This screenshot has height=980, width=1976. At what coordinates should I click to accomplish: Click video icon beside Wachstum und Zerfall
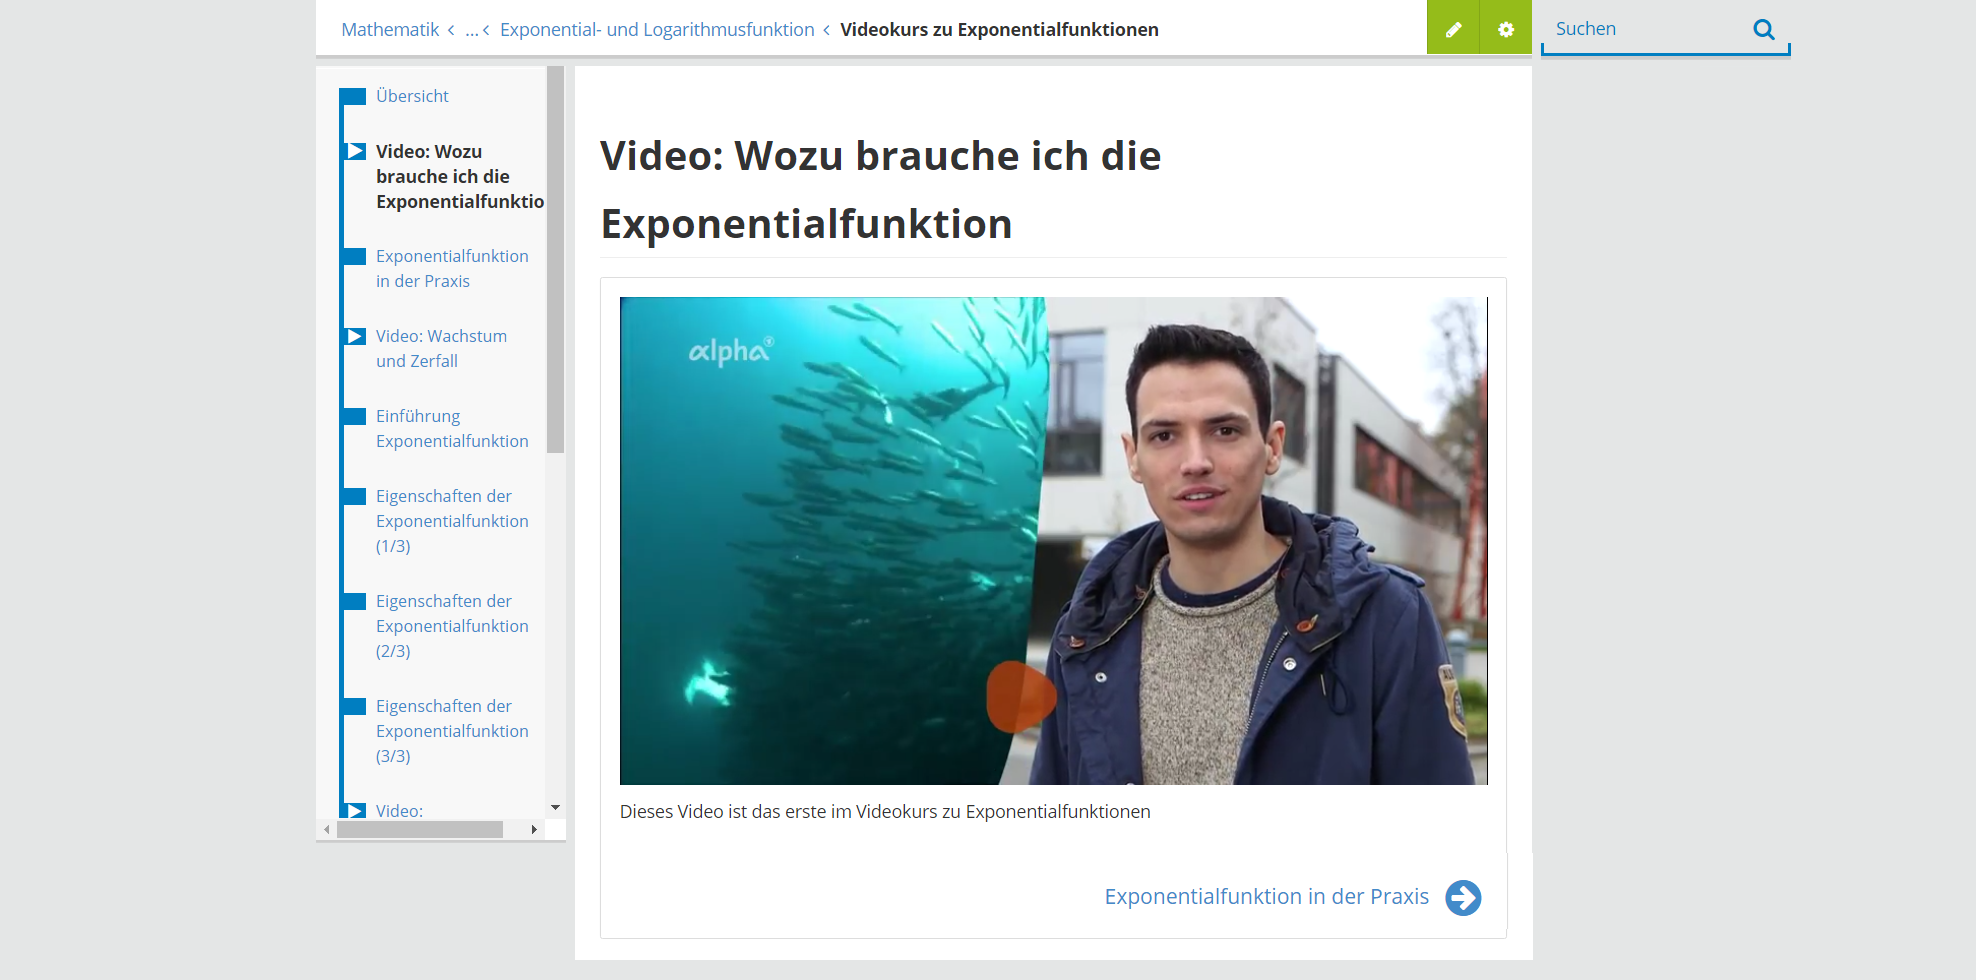point(355,336)
